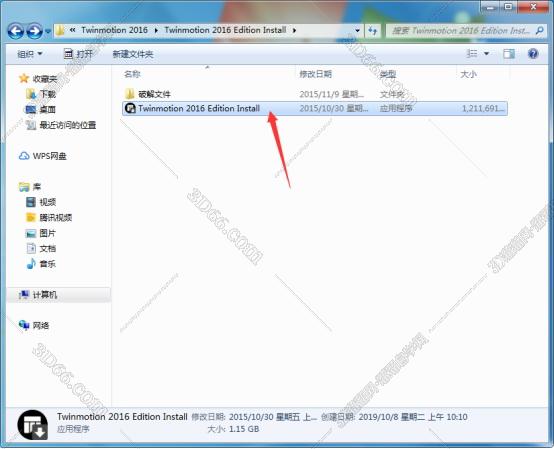Click the 1,211,691 size cell
This screenshot has width=554, height=449.
[483, 108]
